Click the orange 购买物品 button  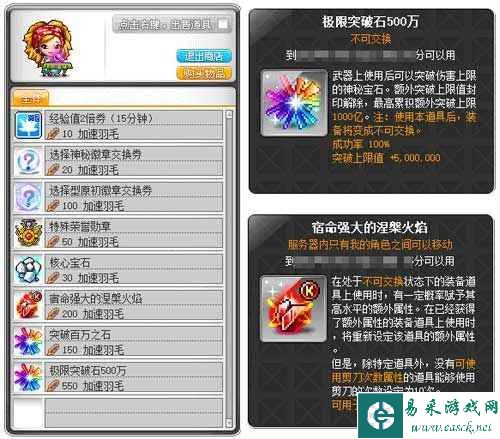[204, 74]
